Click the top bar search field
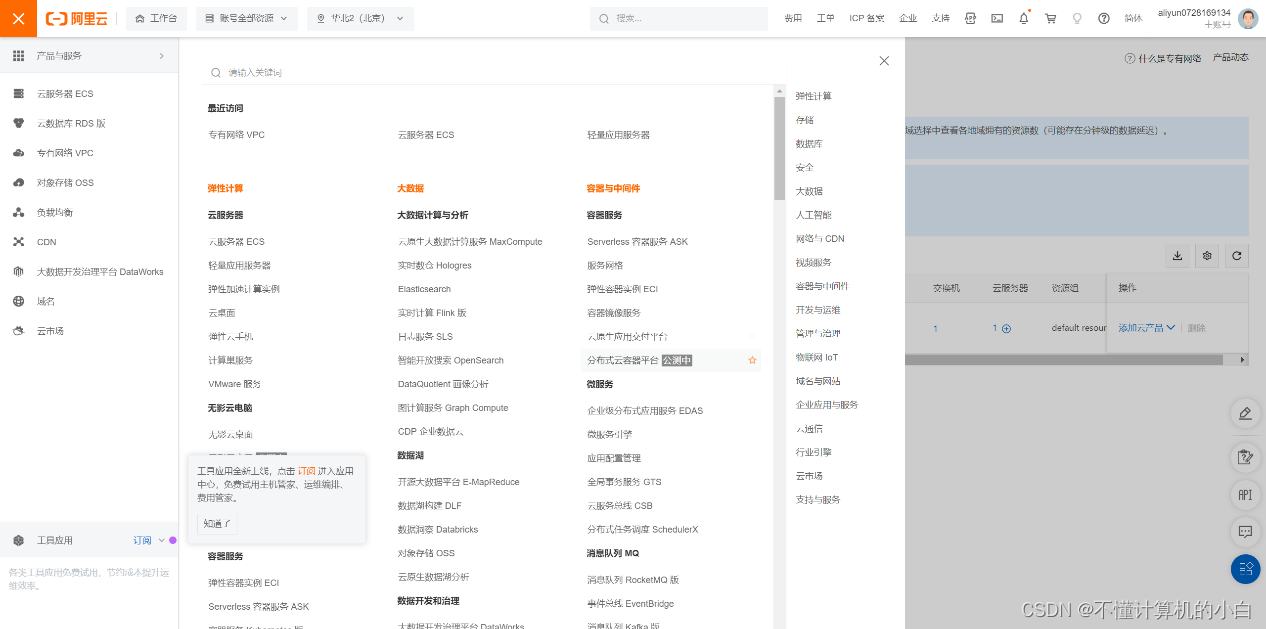This screenshot has height=629, width=1266. pos(677,18)
